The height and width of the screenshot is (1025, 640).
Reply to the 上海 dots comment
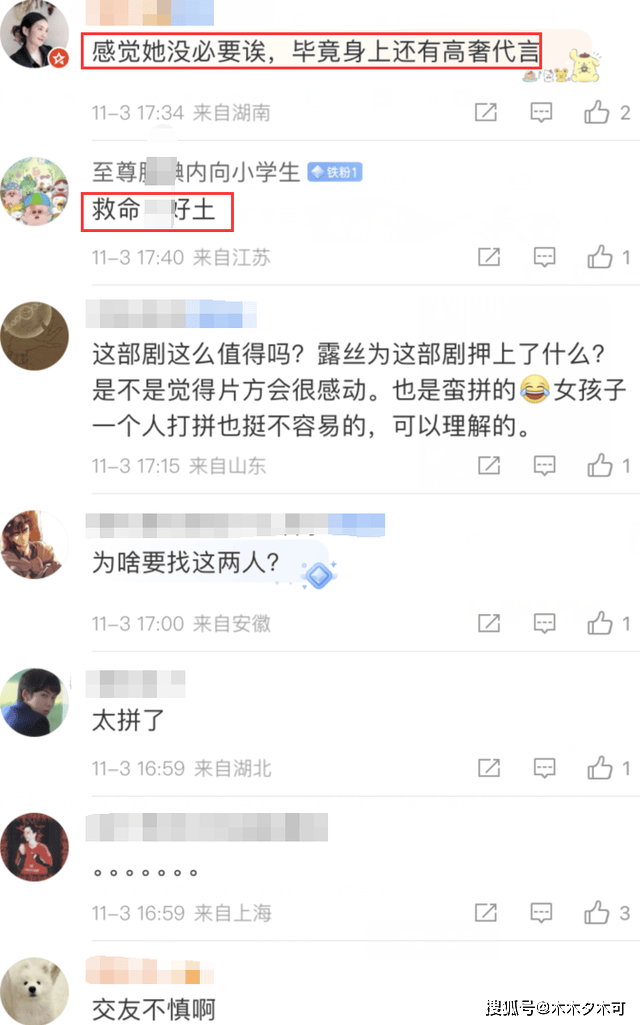pyautogui.click(x=541, y=913)
